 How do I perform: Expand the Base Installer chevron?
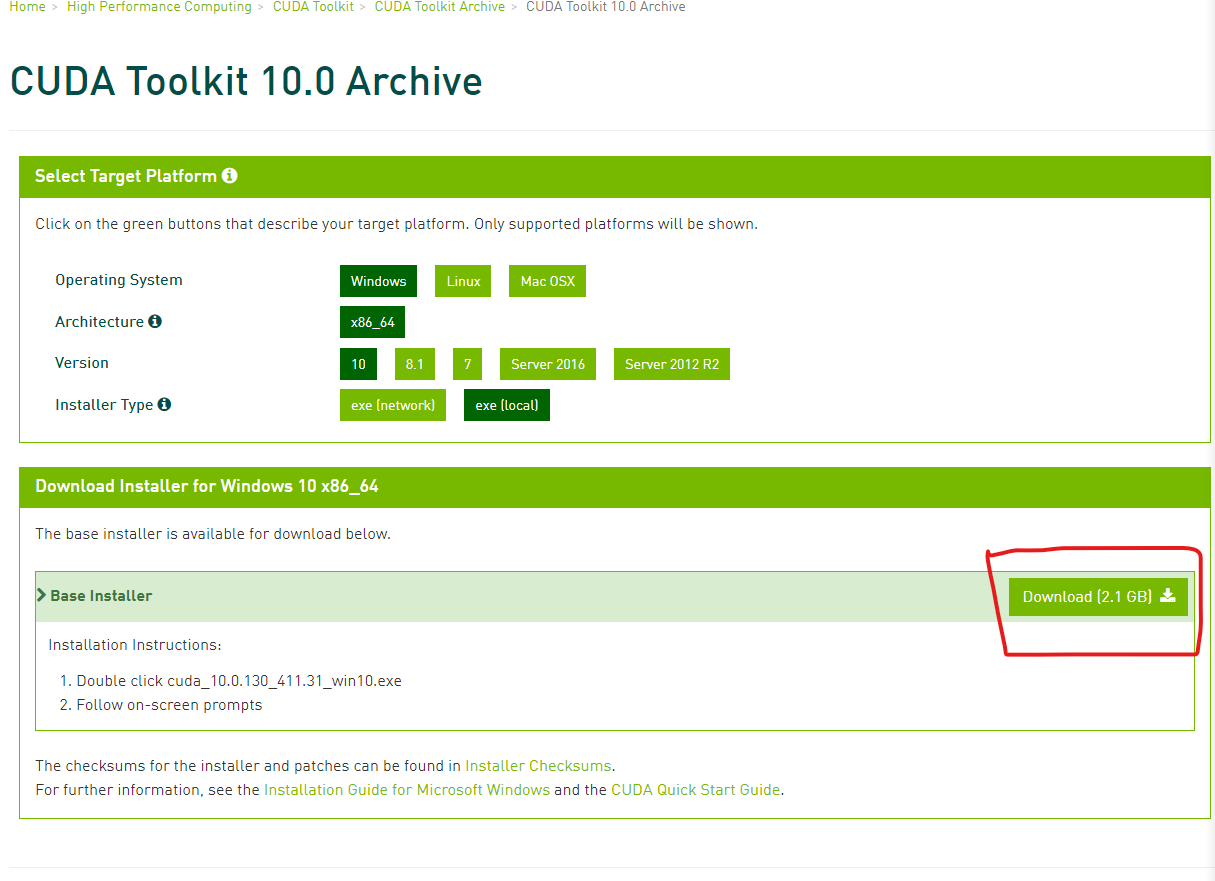click(x=42, y=595)
